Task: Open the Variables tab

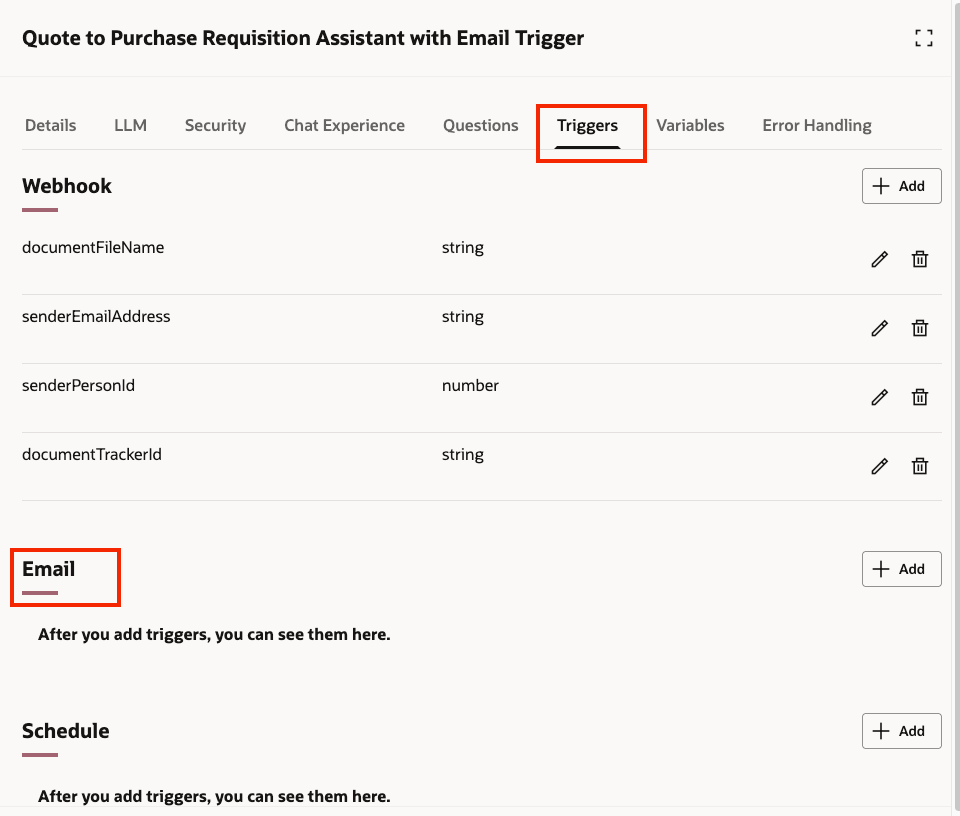Action: pos(690,125)
